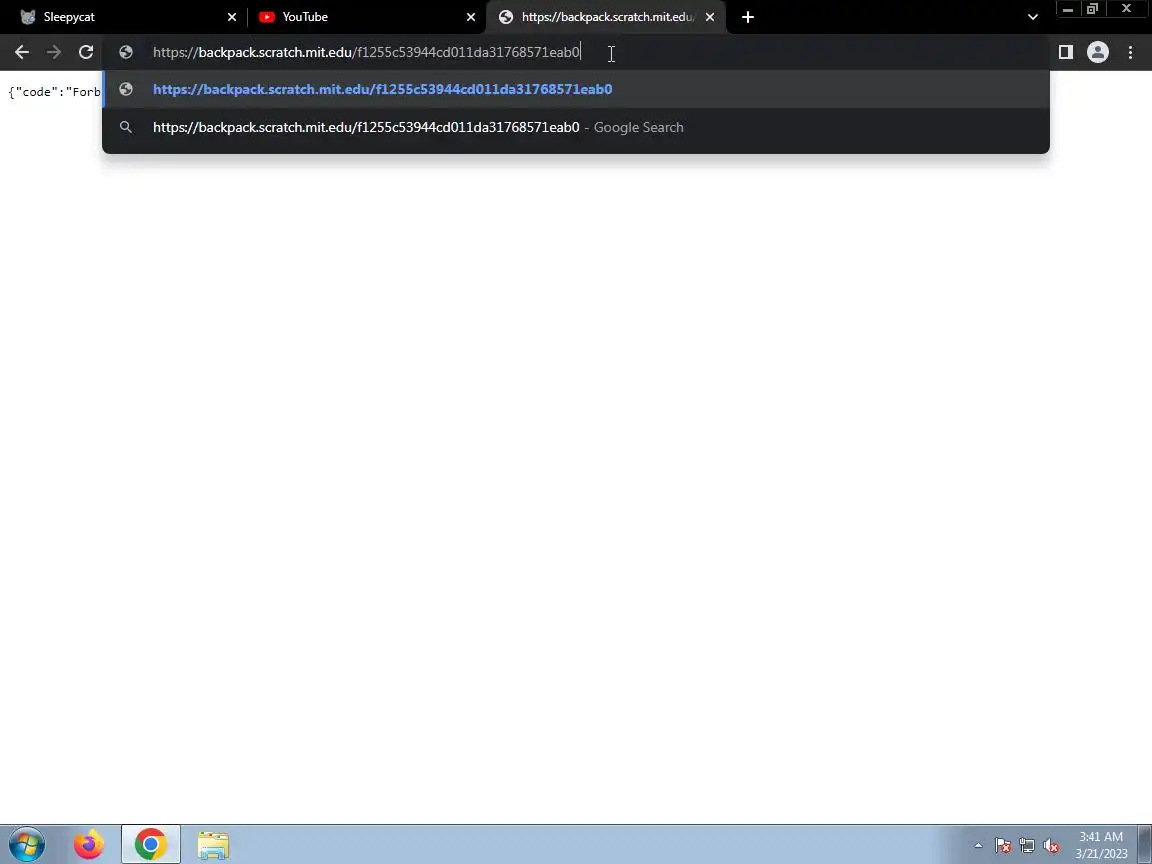Open the side panel icon
Image resolution: width=1152 pixels, height=864 pixels.
click(x=1065, y=52)
